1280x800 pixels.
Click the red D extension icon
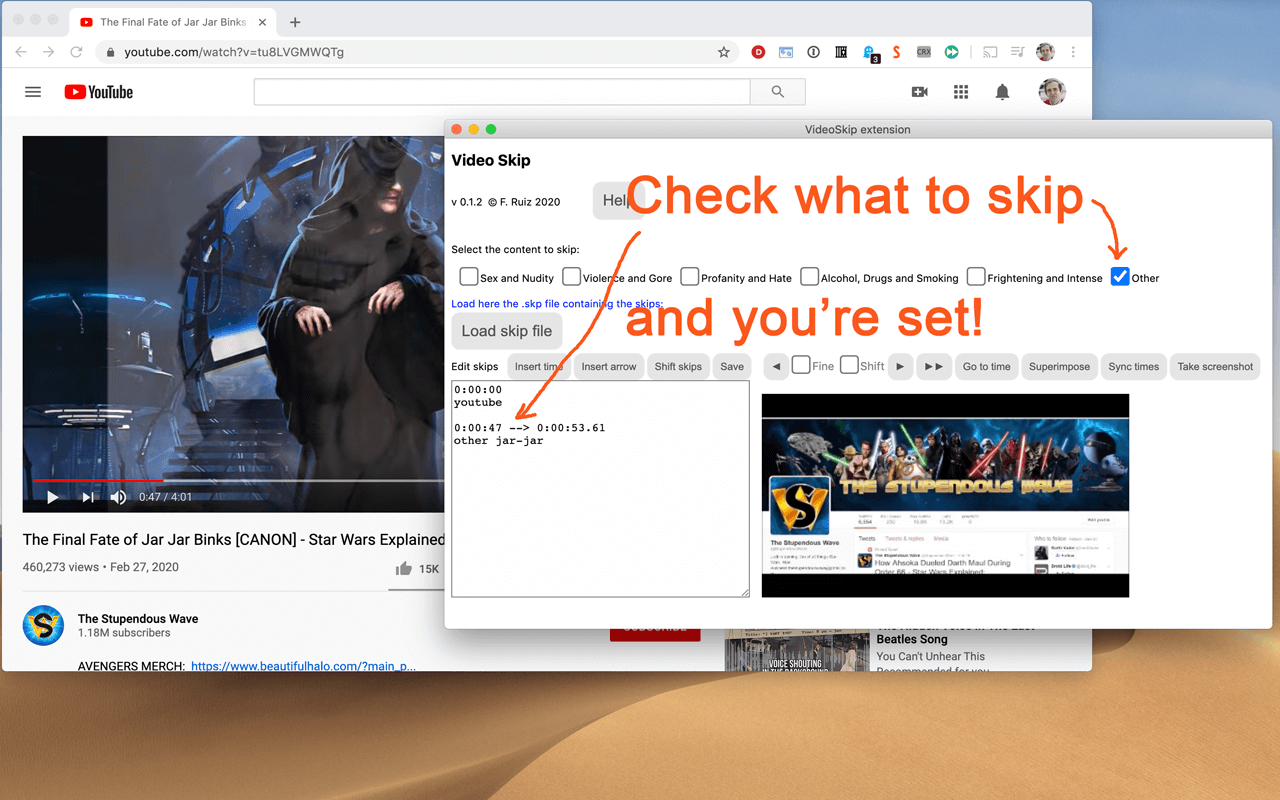tap(757, 51)
